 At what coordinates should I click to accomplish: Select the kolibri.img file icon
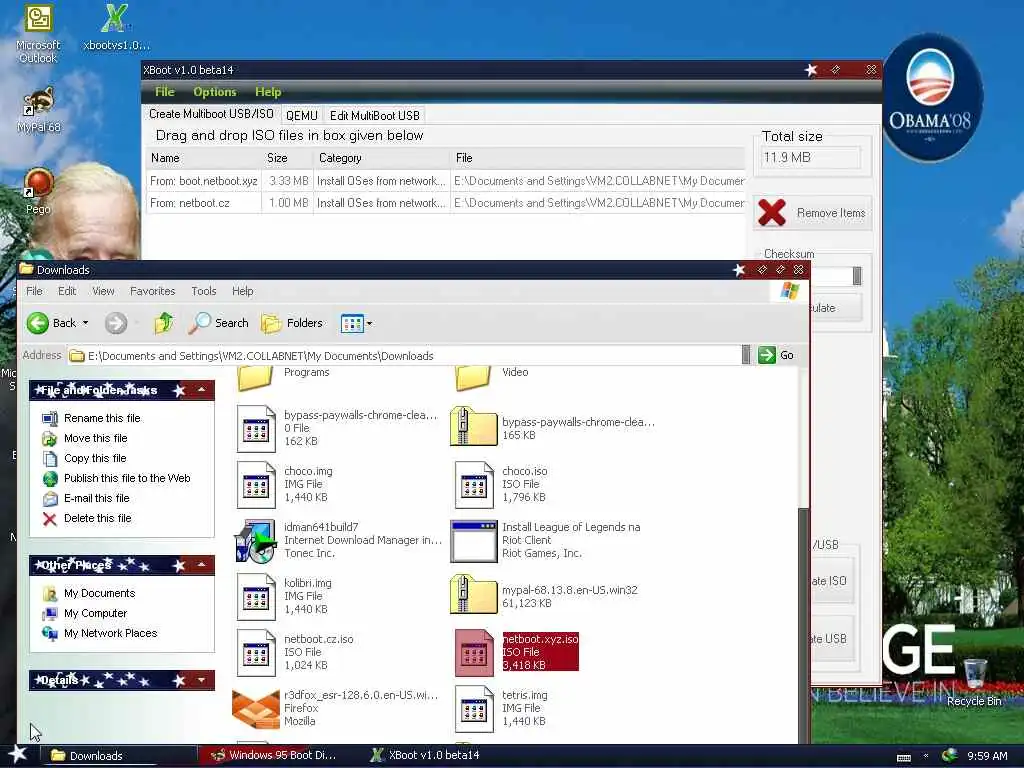click(x=256, y=597)
